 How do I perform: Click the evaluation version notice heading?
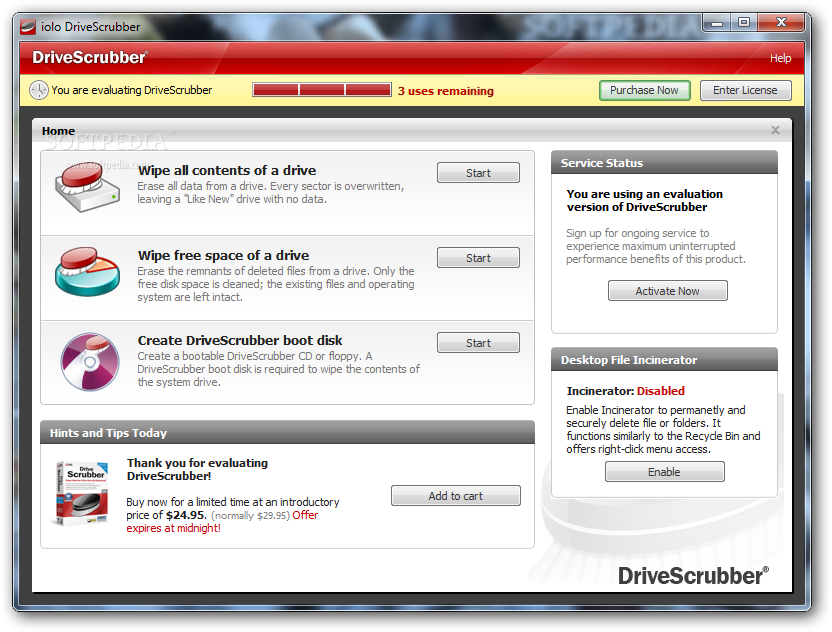pyautogui.click(x=645, y=201)
